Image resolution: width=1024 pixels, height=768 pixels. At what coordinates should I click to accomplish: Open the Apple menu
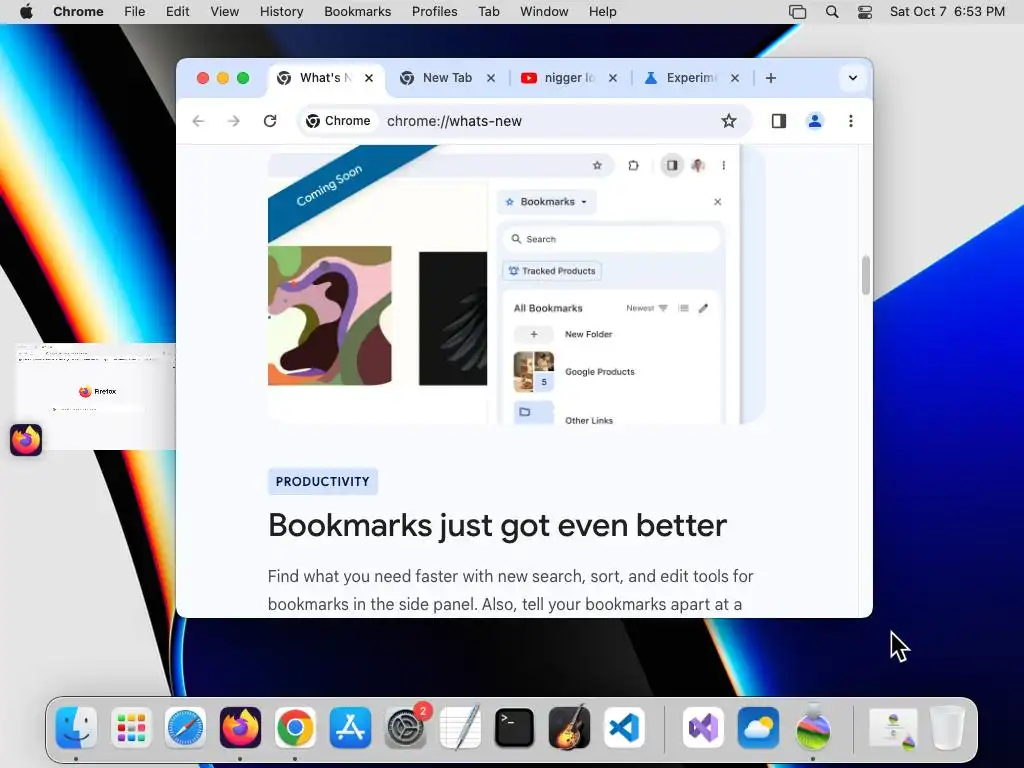[x=26, y=12]
